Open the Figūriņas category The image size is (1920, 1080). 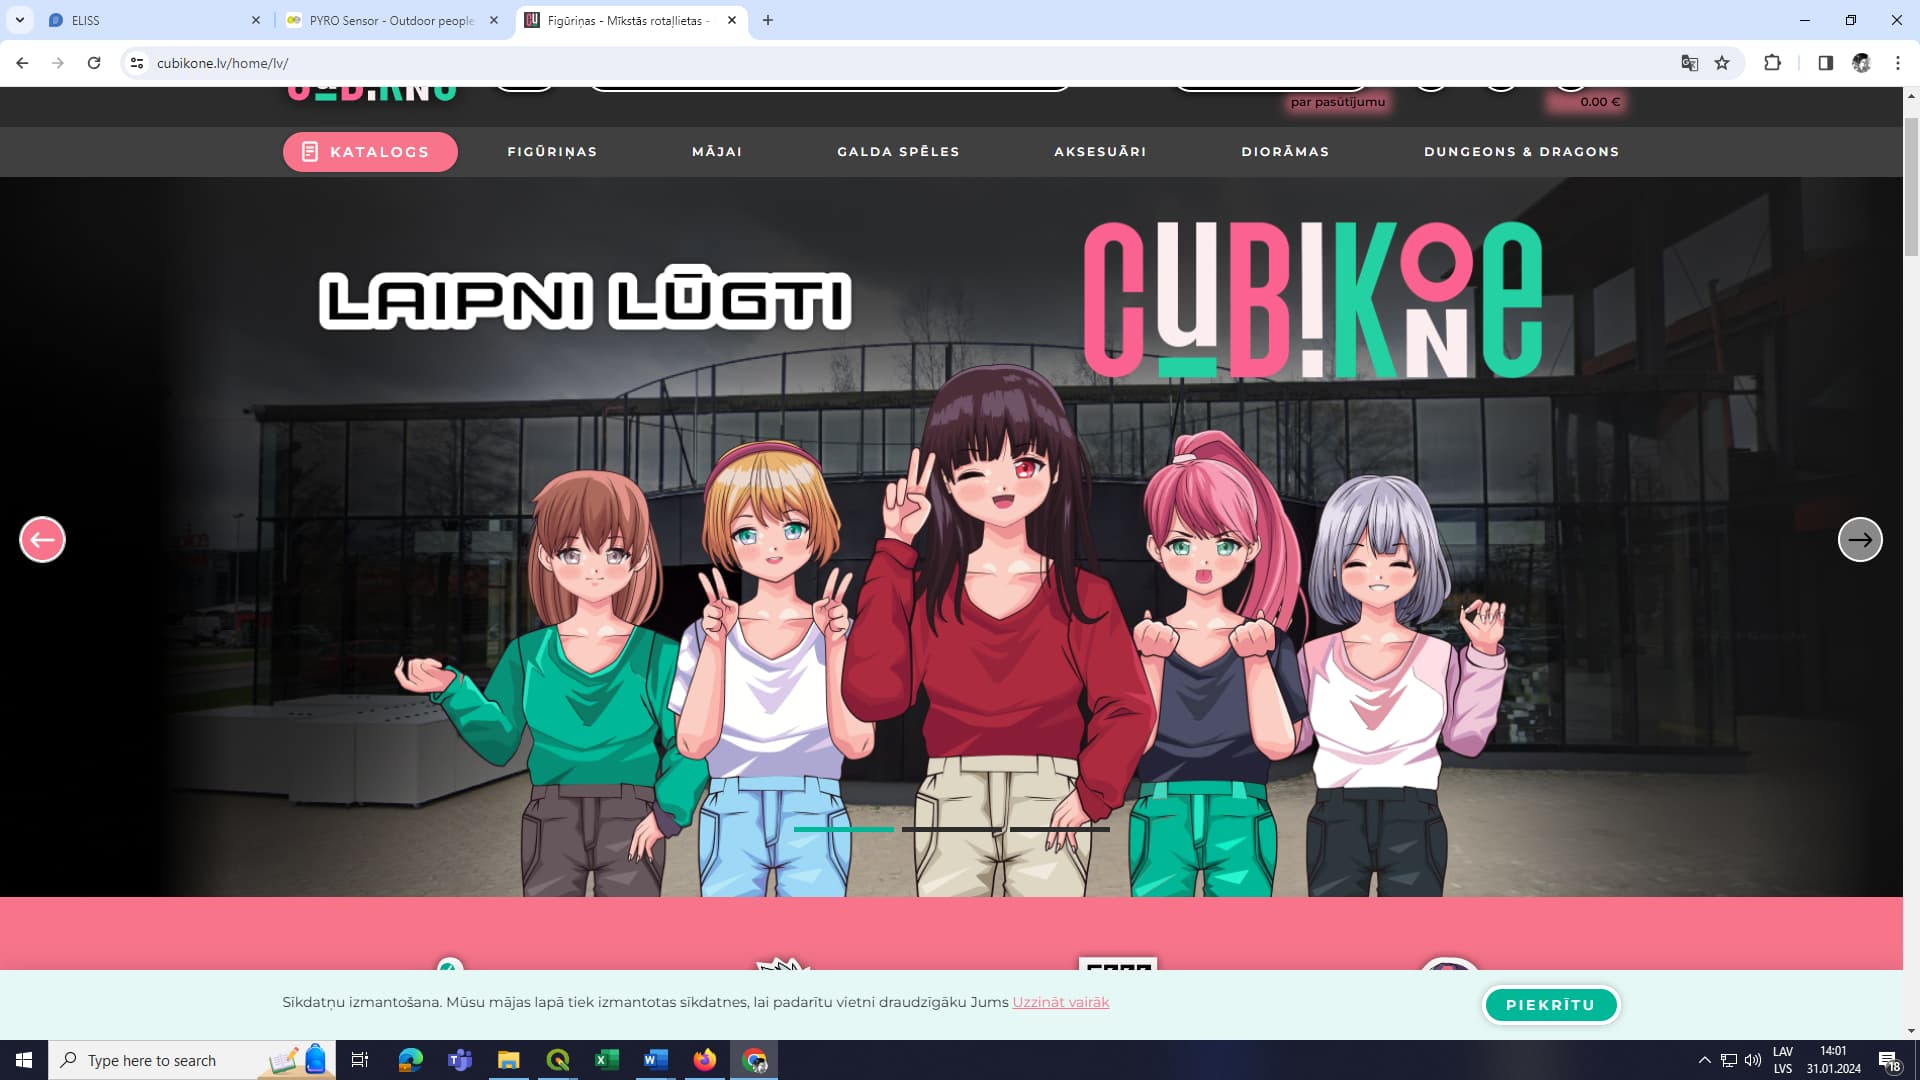point(552,152)
